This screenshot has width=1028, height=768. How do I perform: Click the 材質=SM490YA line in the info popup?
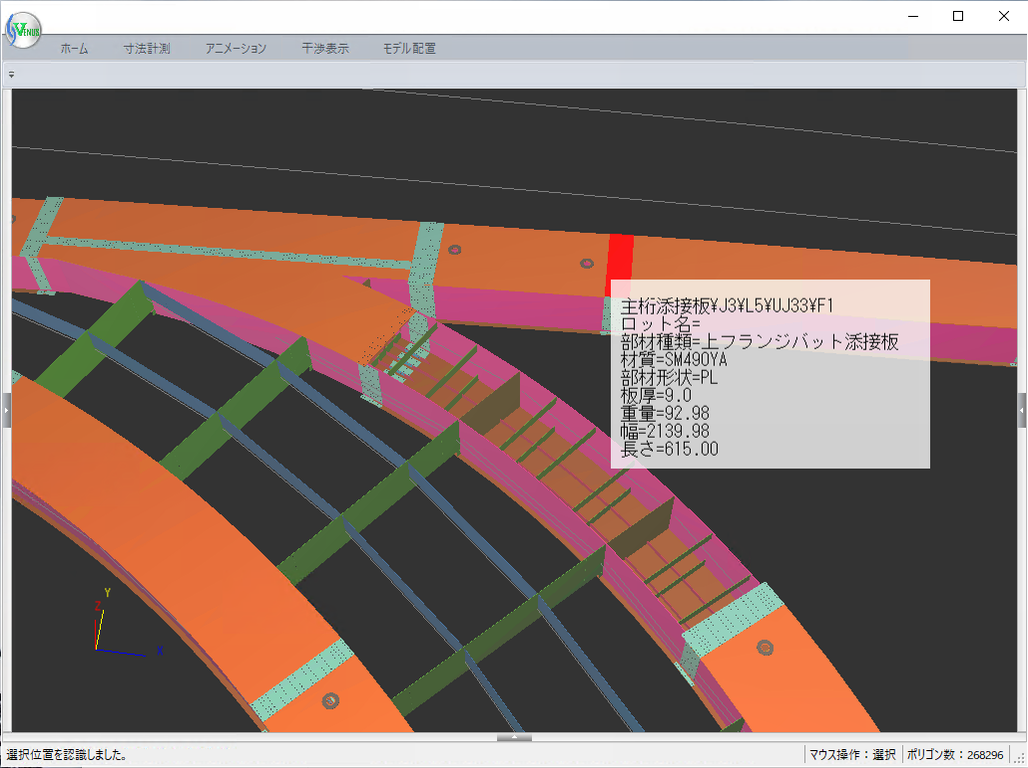click(674, 360)
